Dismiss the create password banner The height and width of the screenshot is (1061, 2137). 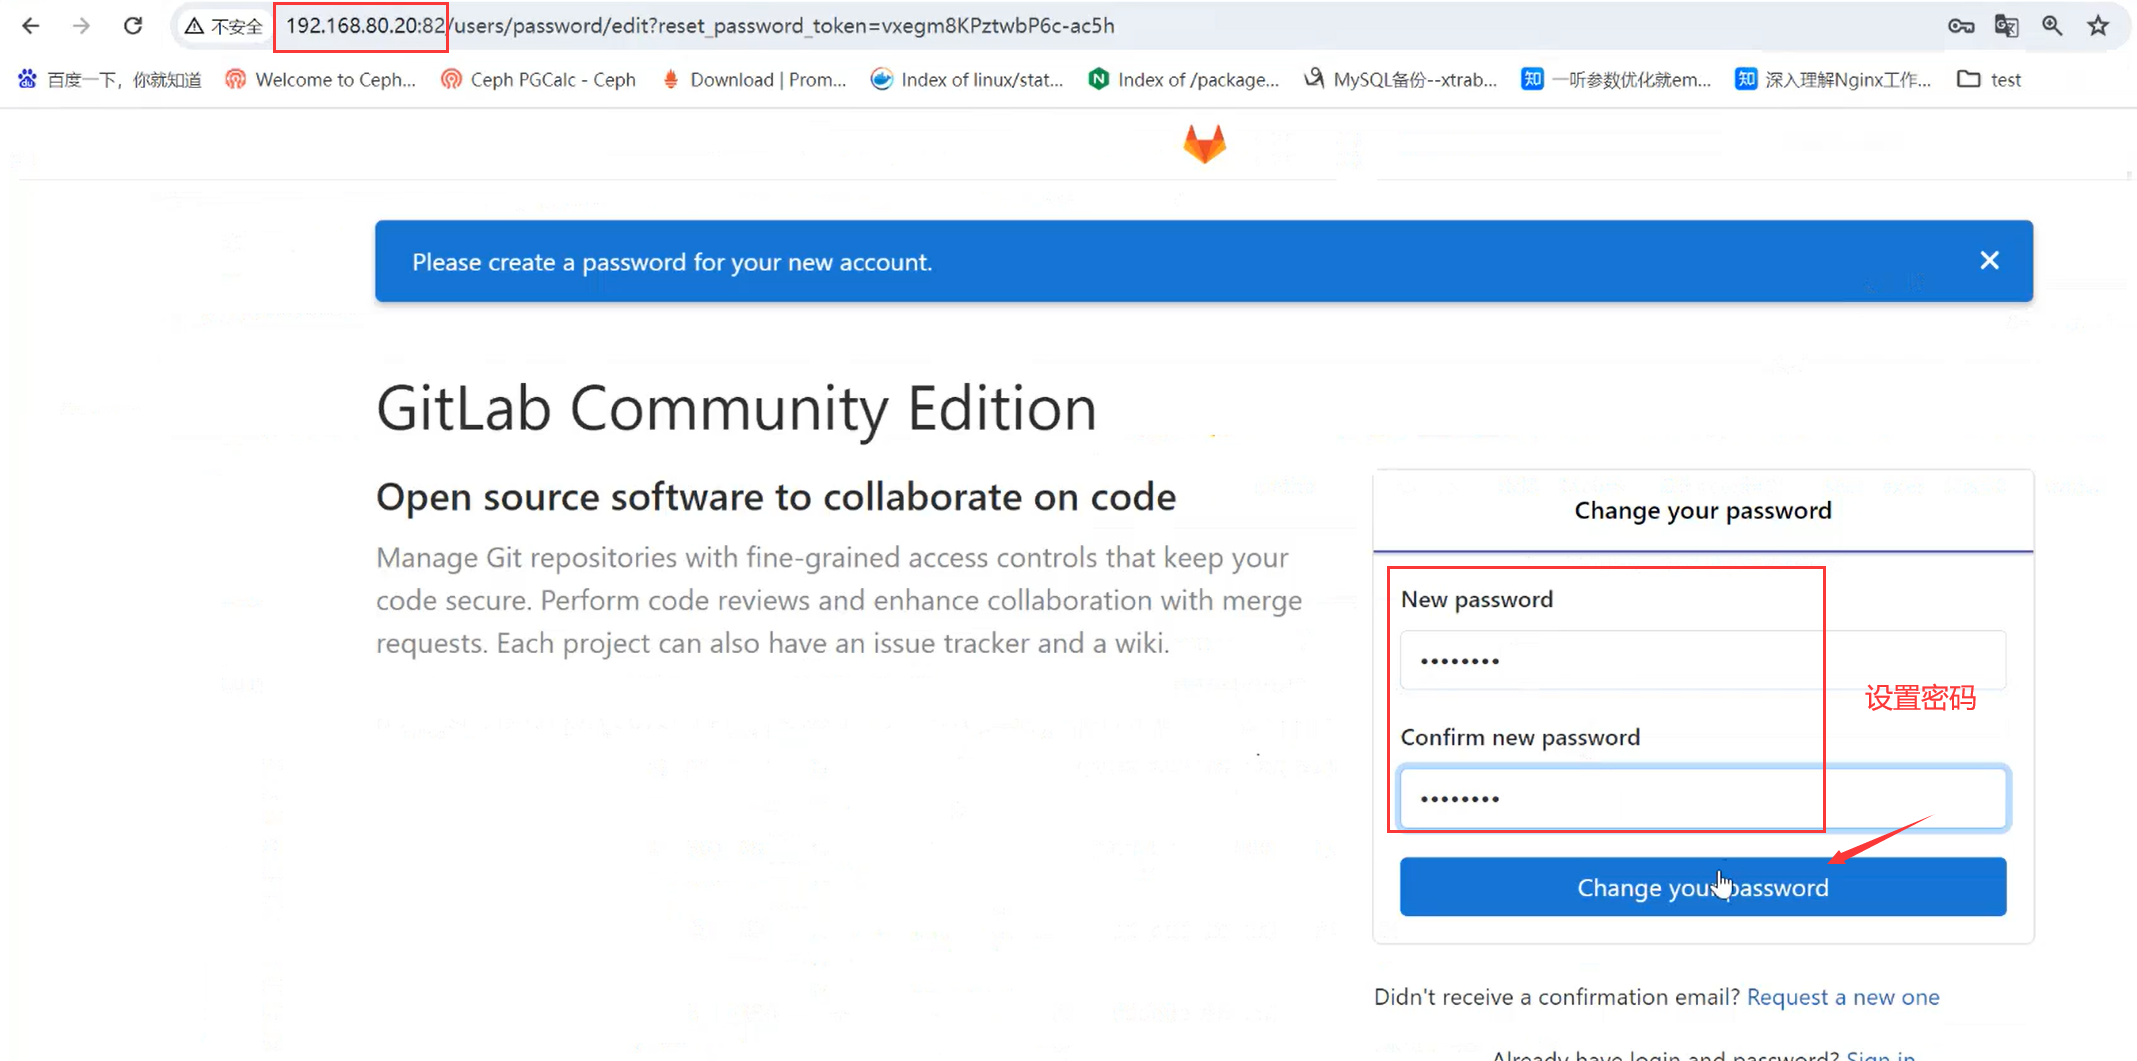[x=1989, y=261]
